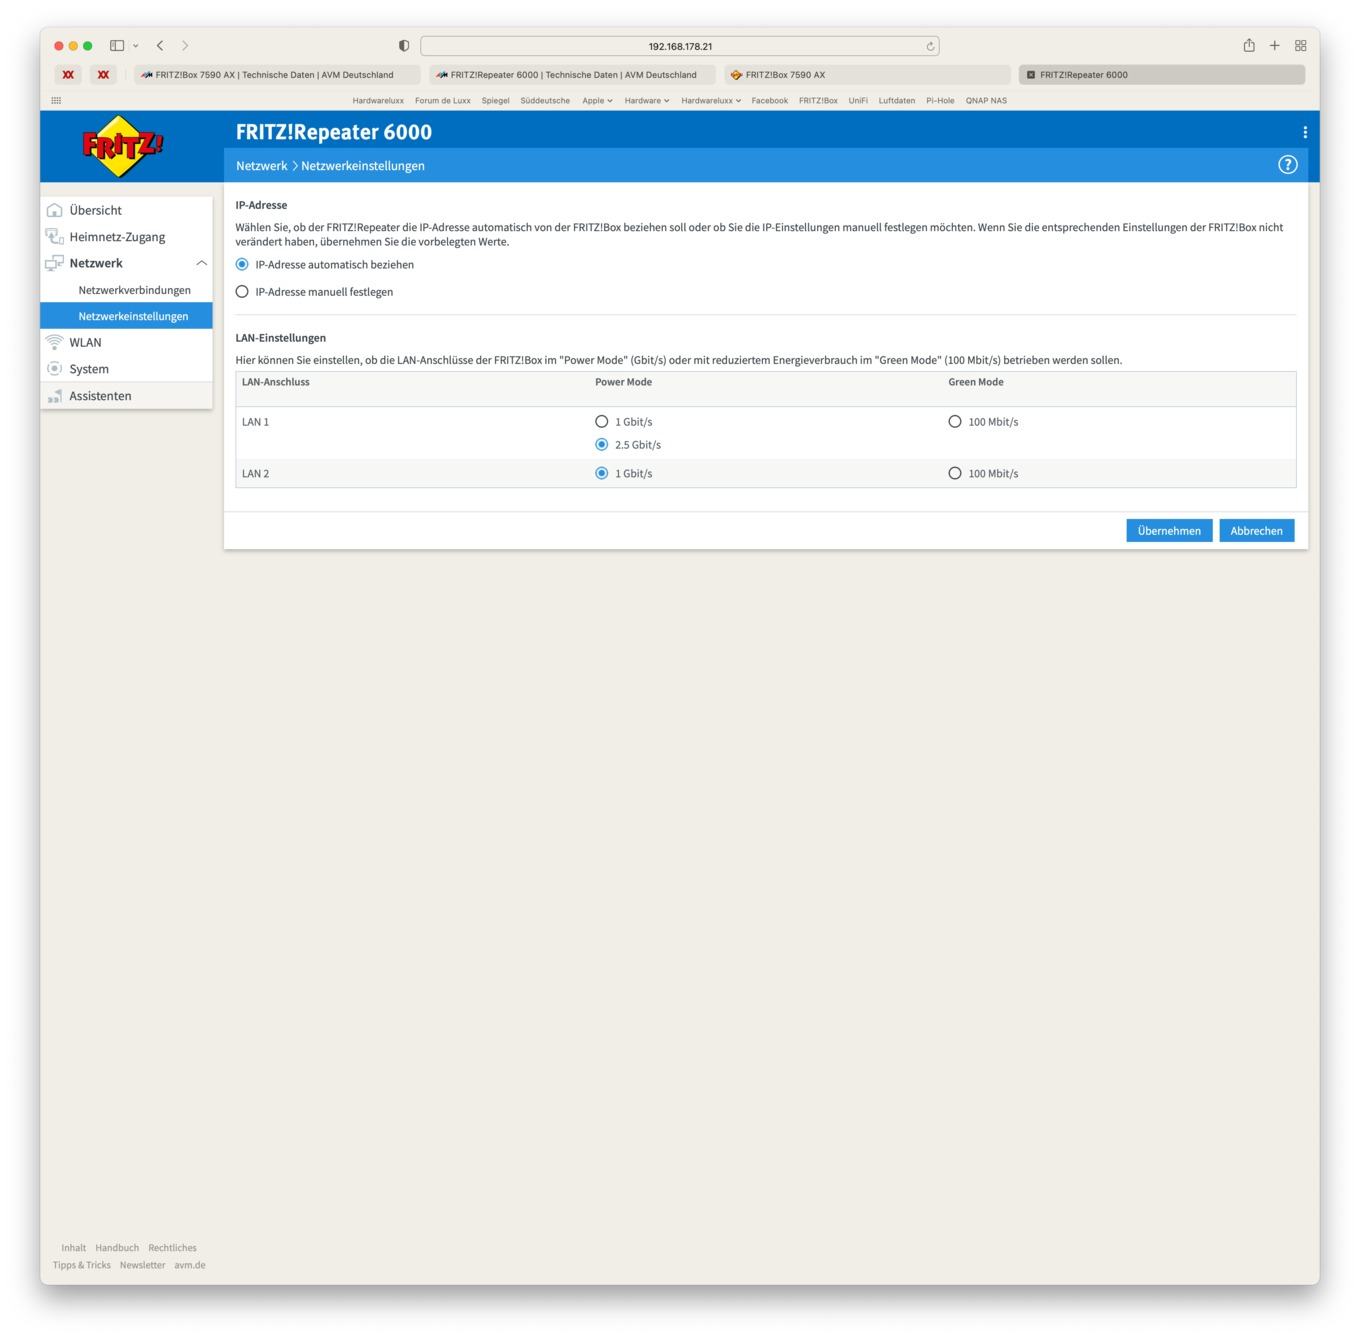
Task: Open the Facebook bookmark
Action: pos(769,100)
